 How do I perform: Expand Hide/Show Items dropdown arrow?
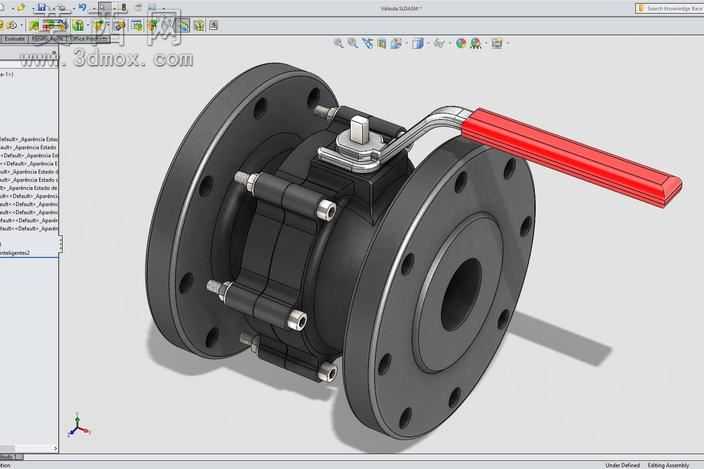tap(450, 44)
